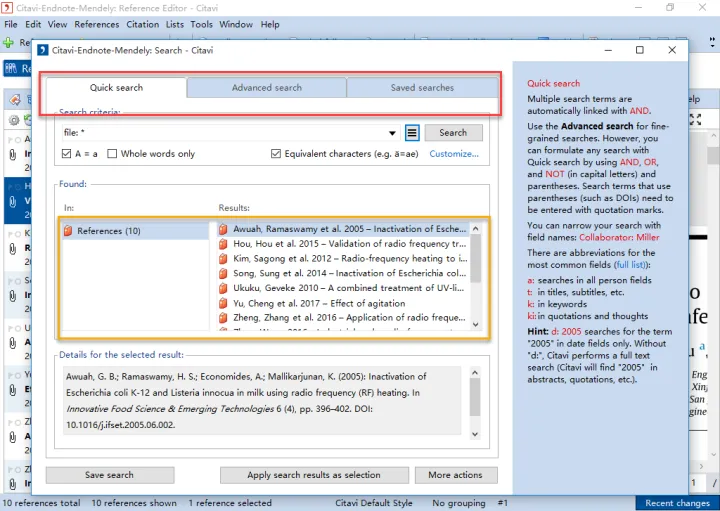This screenshot has height=511, width=720.
Task: Click the green plus add reference icon
Action: (x=8, y=43)
